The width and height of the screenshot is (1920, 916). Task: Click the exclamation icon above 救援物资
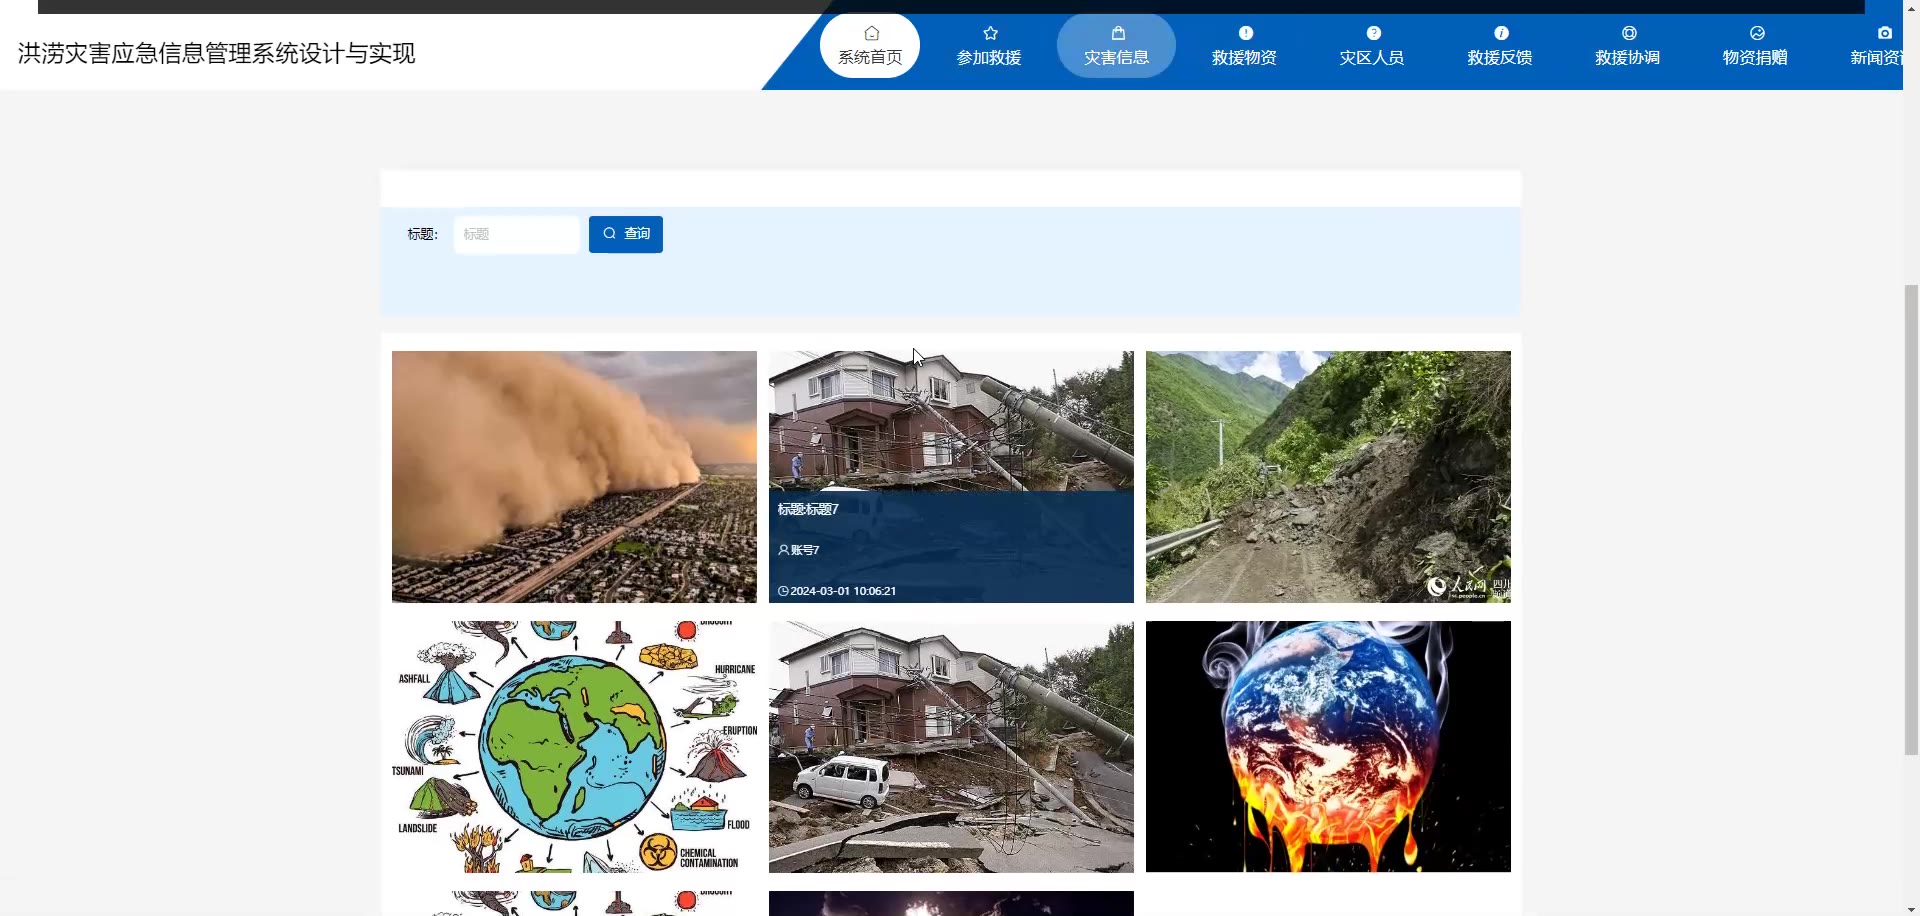click(x=1246, y=33)
